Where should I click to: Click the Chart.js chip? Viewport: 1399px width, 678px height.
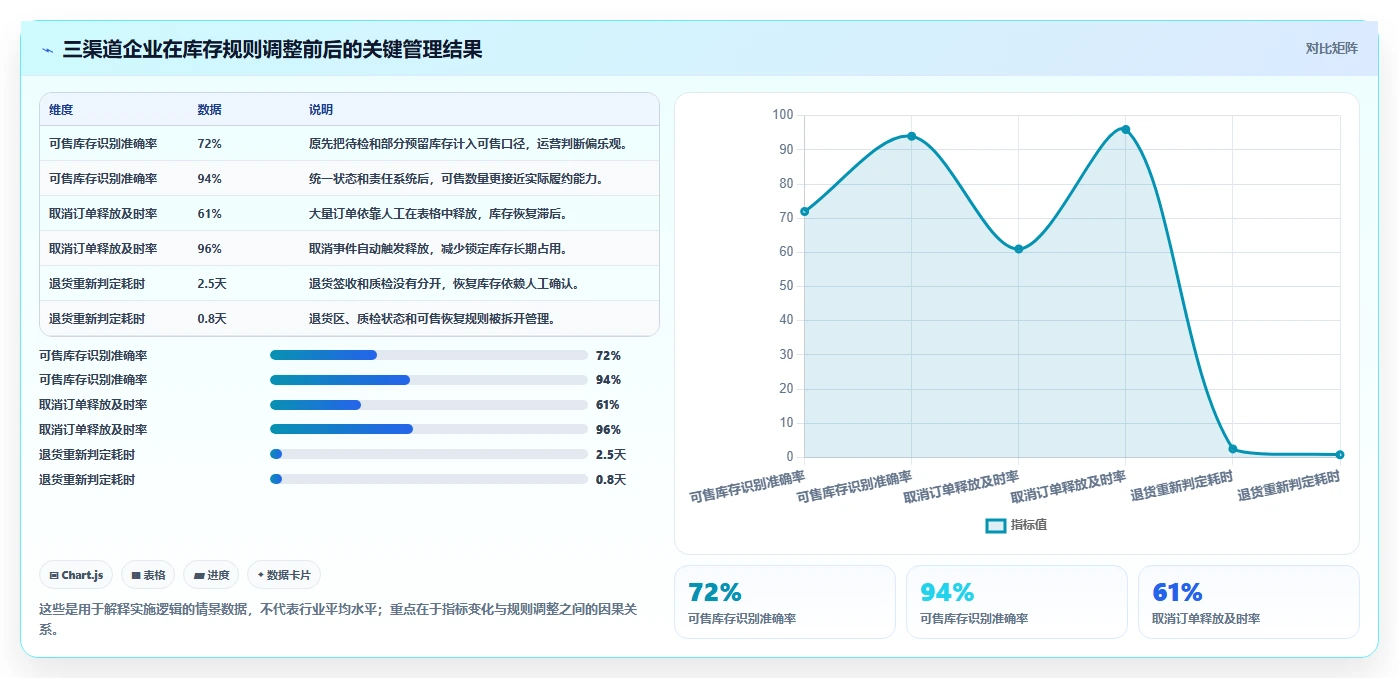click(x=76, y=575)
